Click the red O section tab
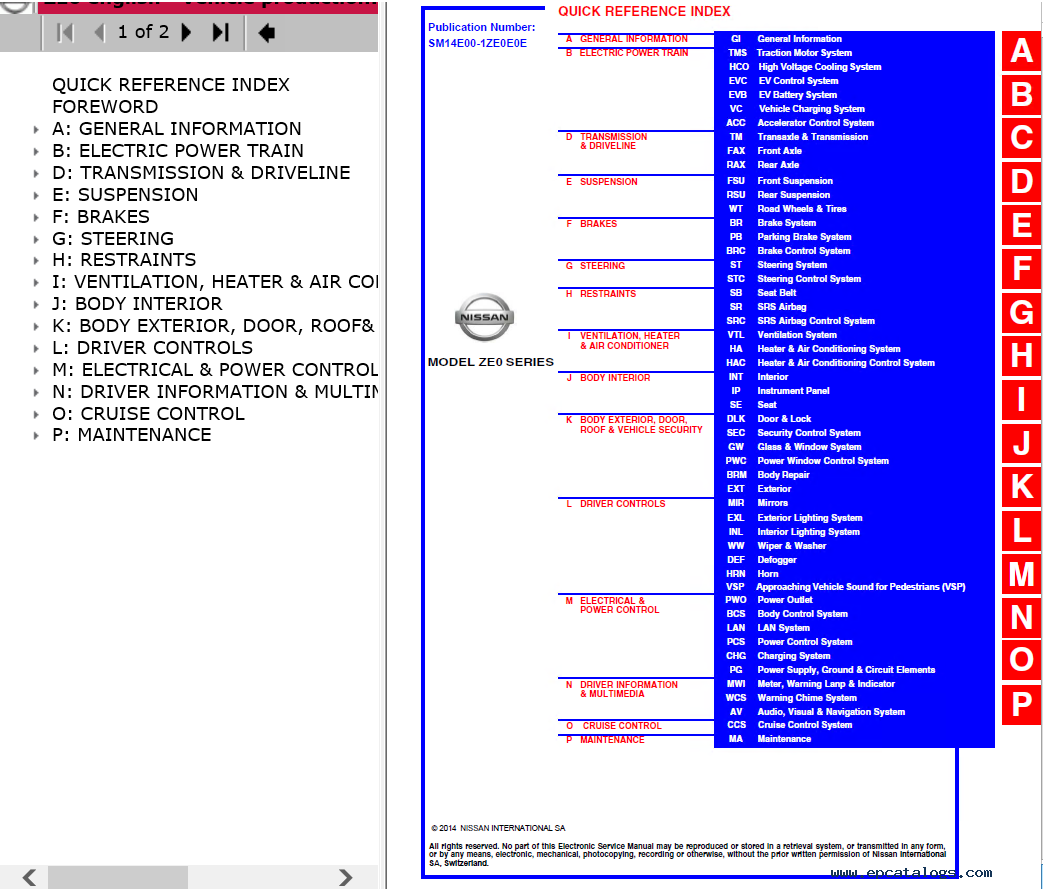The image size is (1043, 889). click(1022, 661)
